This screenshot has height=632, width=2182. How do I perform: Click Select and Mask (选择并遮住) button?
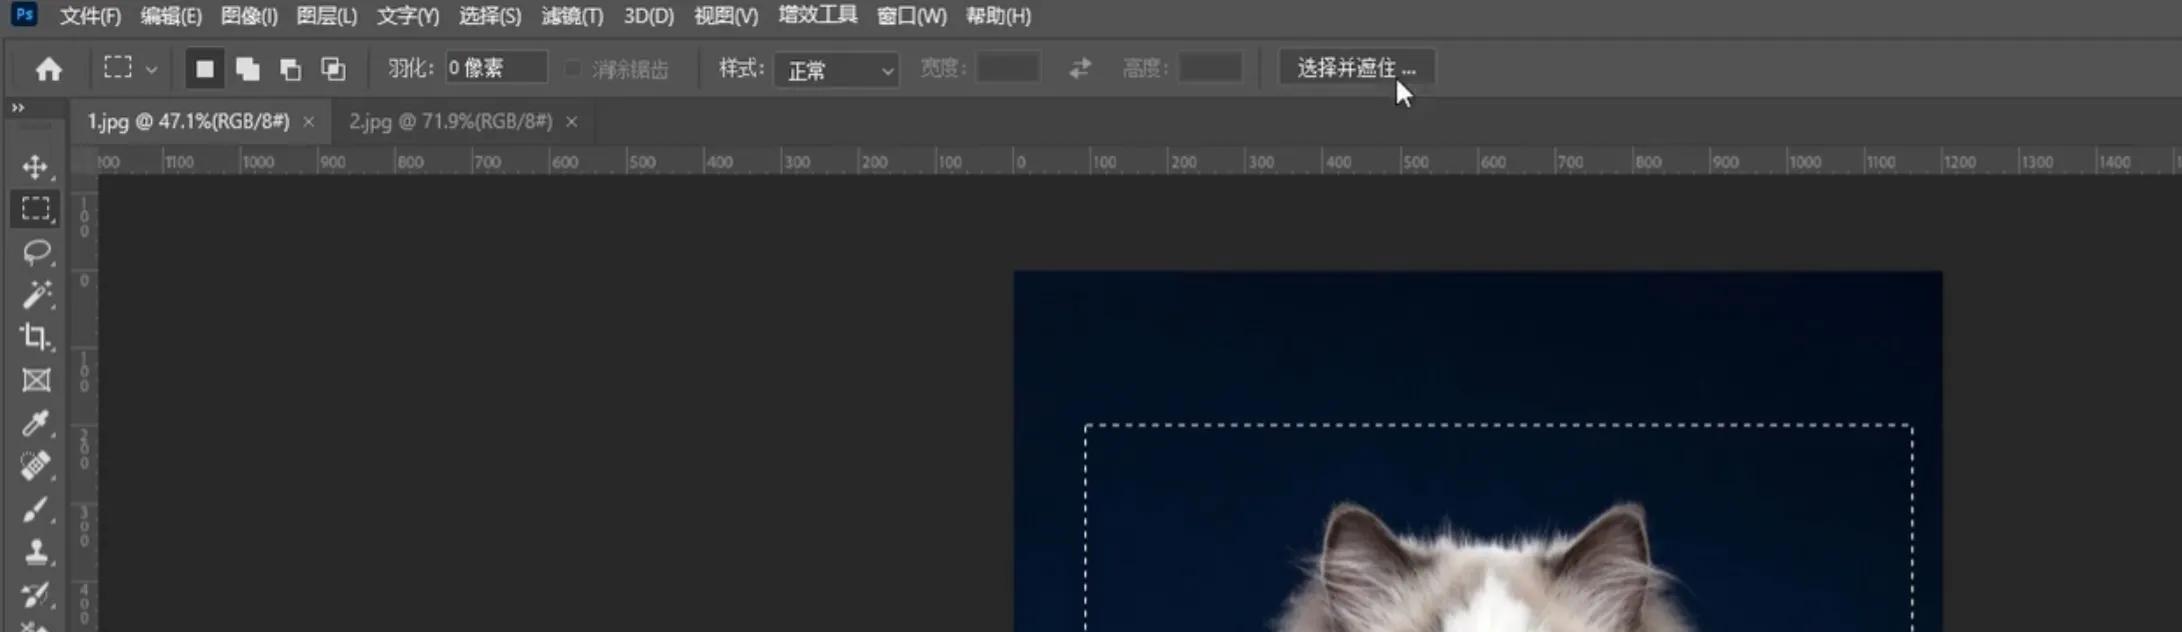click(1356, 68)
